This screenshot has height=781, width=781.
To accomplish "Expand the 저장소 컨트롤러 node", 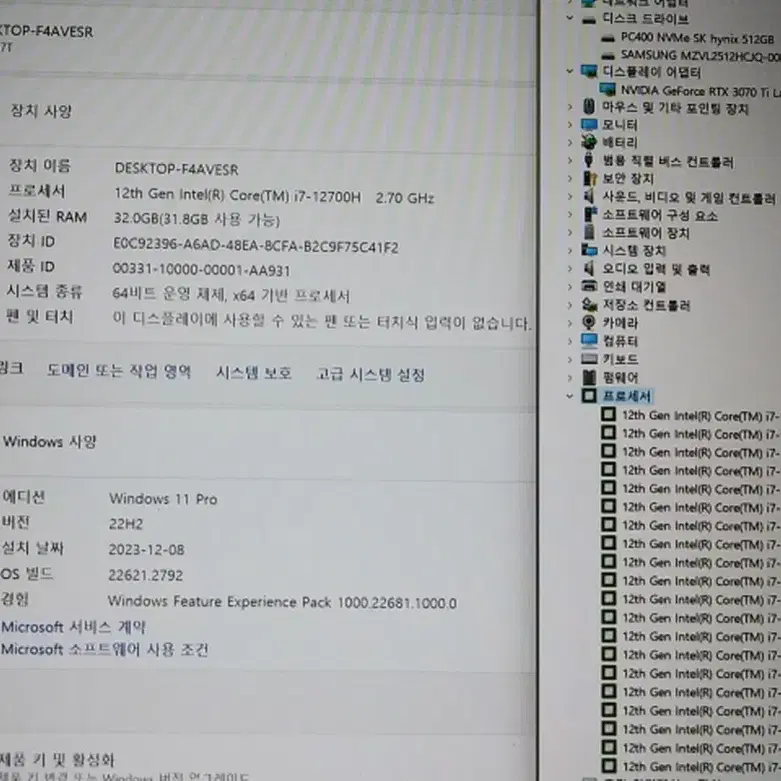I will [x=570, y=305].
